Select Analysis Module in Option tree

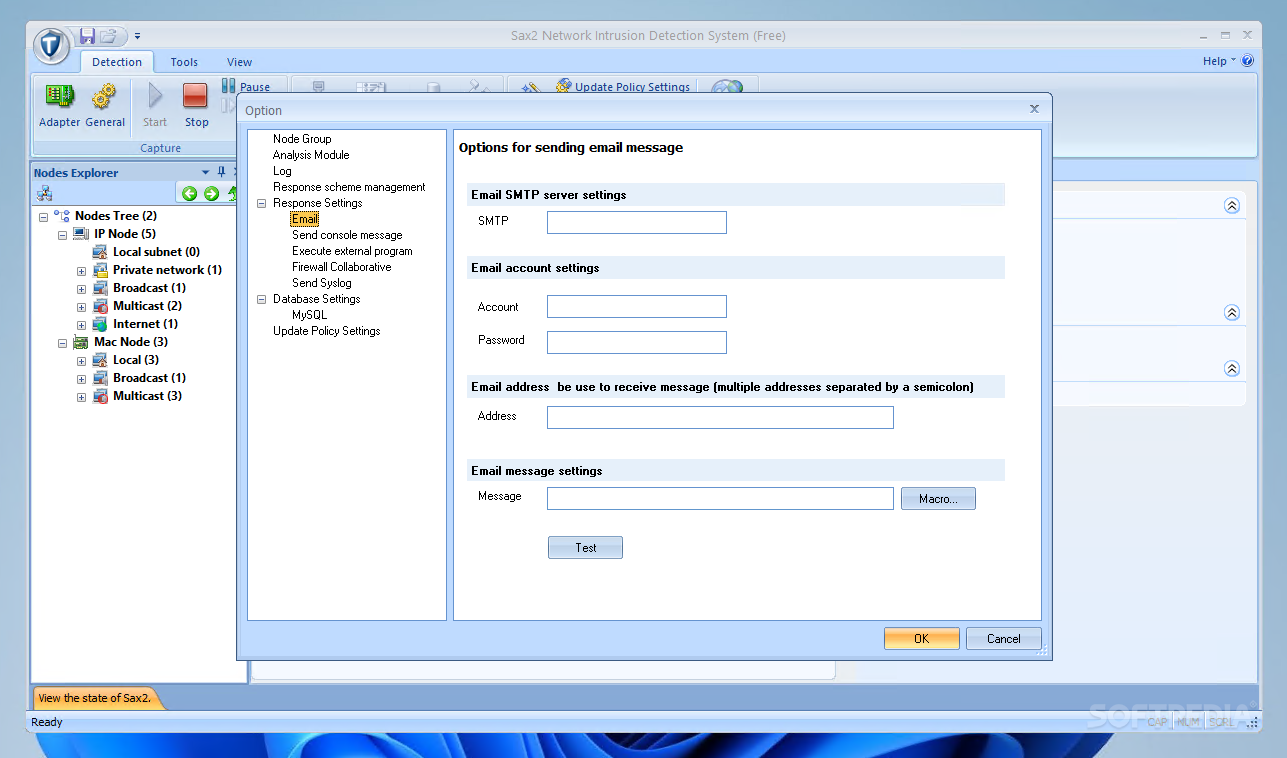pyautogui.click(x=311, y=155)
